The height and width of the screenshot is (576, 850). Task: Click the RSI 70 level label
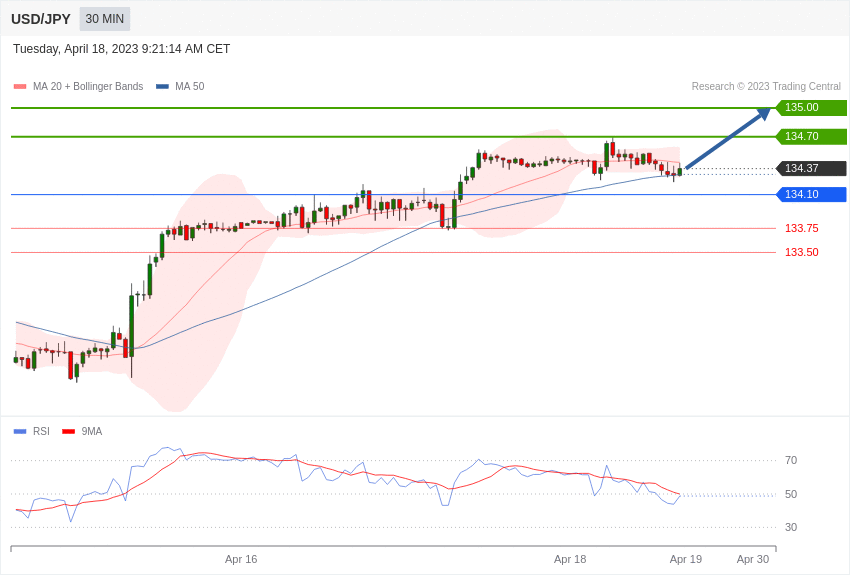(x=791, y=461)
